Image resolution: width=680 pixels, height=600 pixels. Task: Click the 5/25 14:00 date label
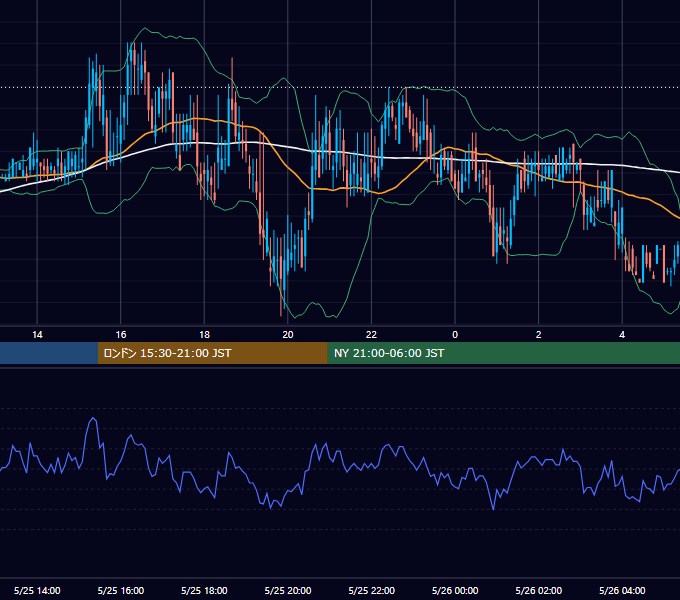[37, 590]
